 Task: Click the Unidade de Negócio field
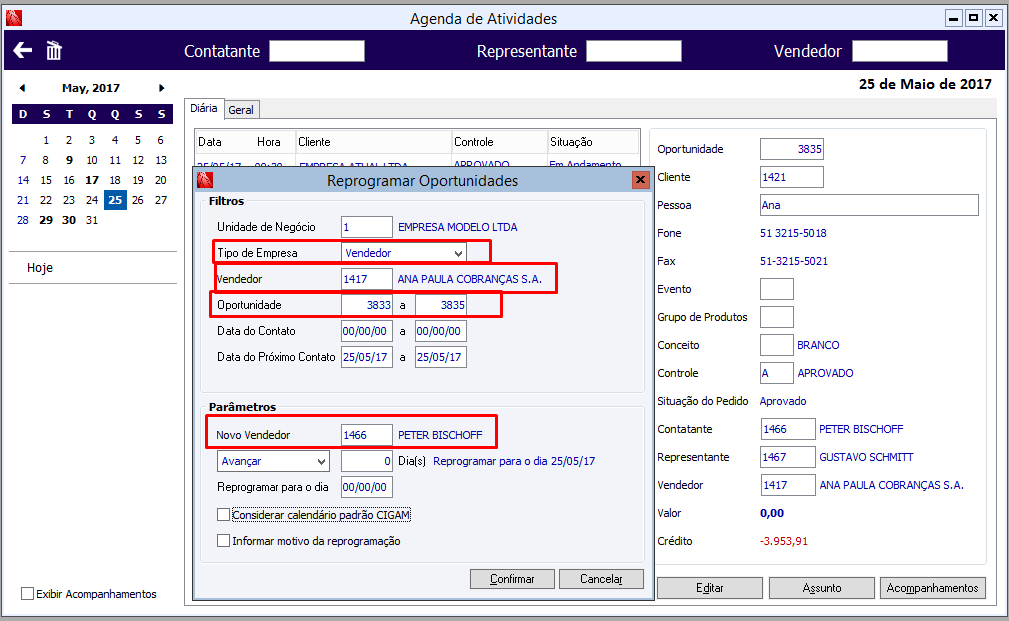(367, 227)
